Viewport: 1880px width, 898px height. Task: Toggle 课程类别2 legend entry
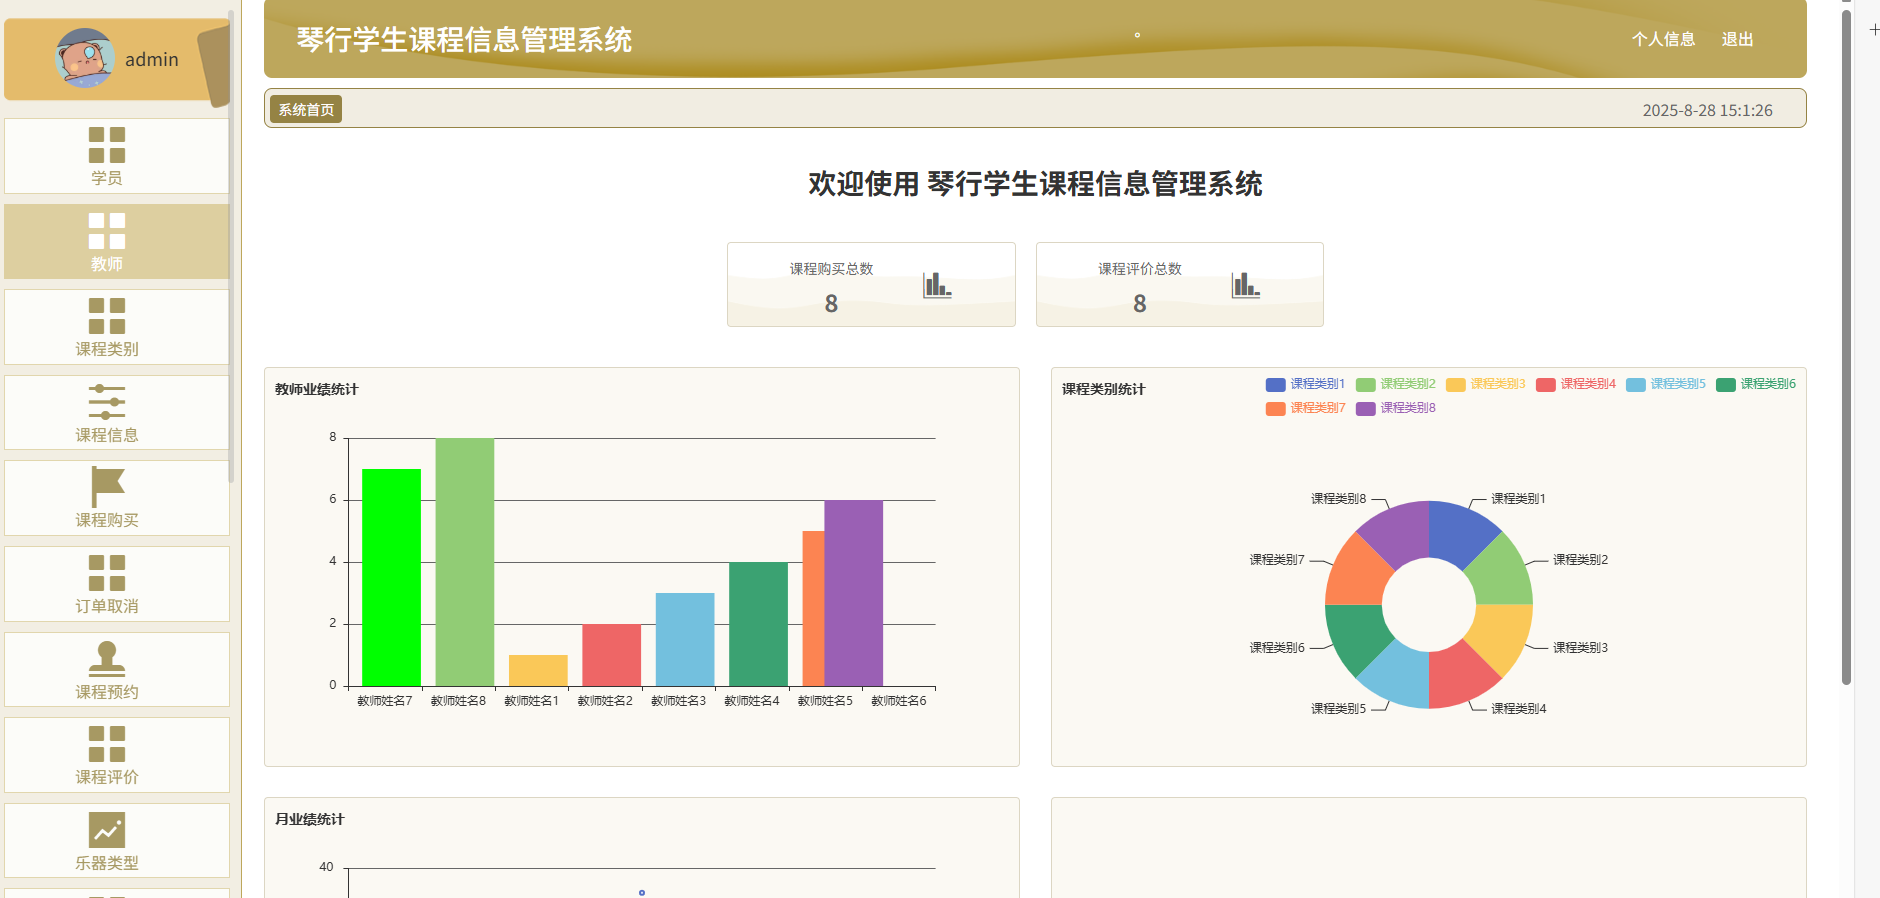(1395, 384)
